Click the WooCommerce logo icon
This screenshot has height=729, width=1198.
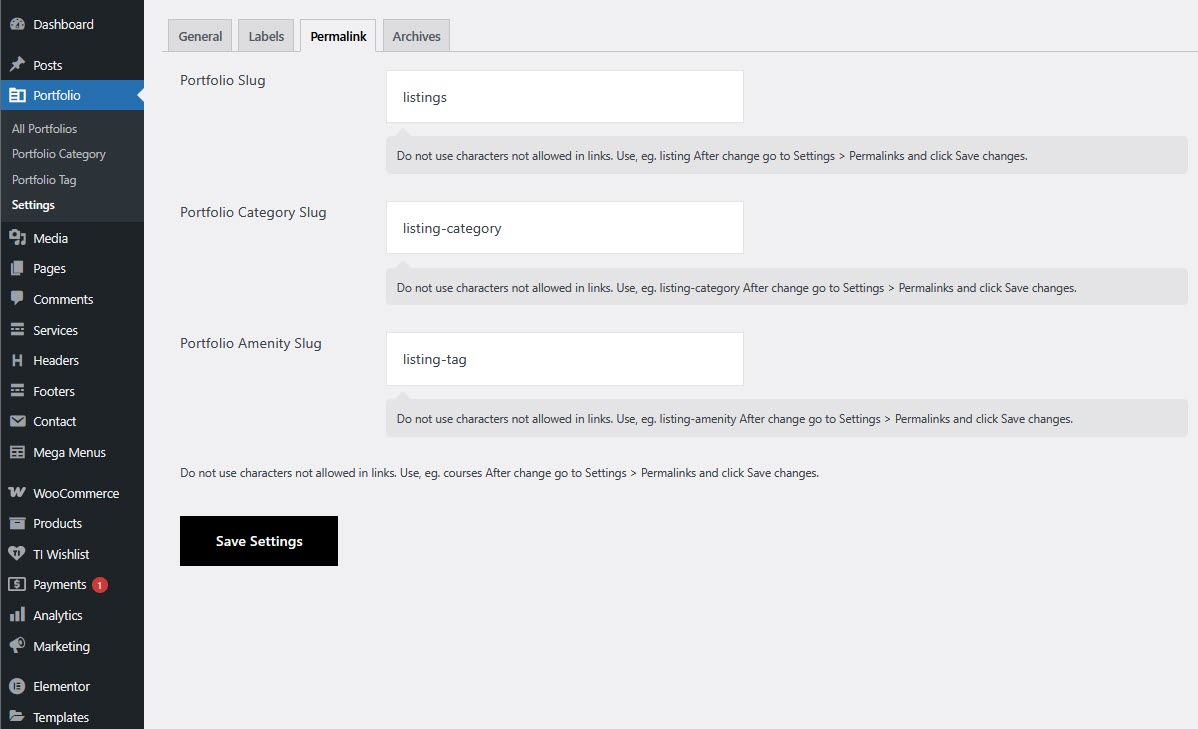tap(17, 493)
